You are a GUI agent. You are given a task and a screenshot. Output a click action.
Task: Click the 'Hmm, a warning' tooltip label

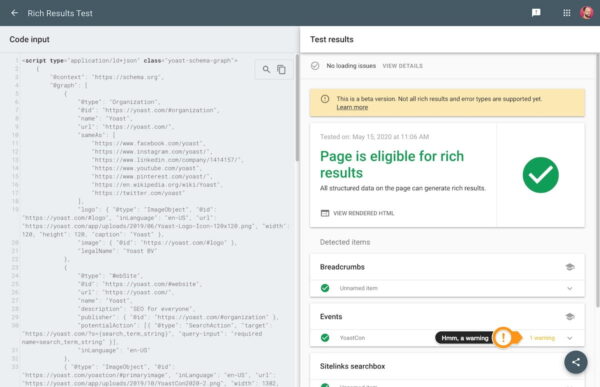[465, 338]
